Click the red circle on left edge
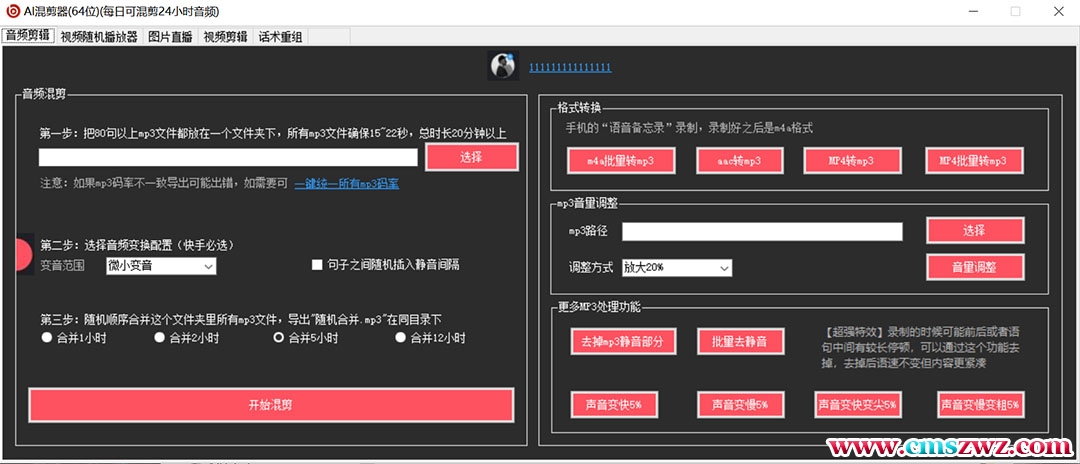The width and height of the screenshot is (1080, 464). coord(24,255)
